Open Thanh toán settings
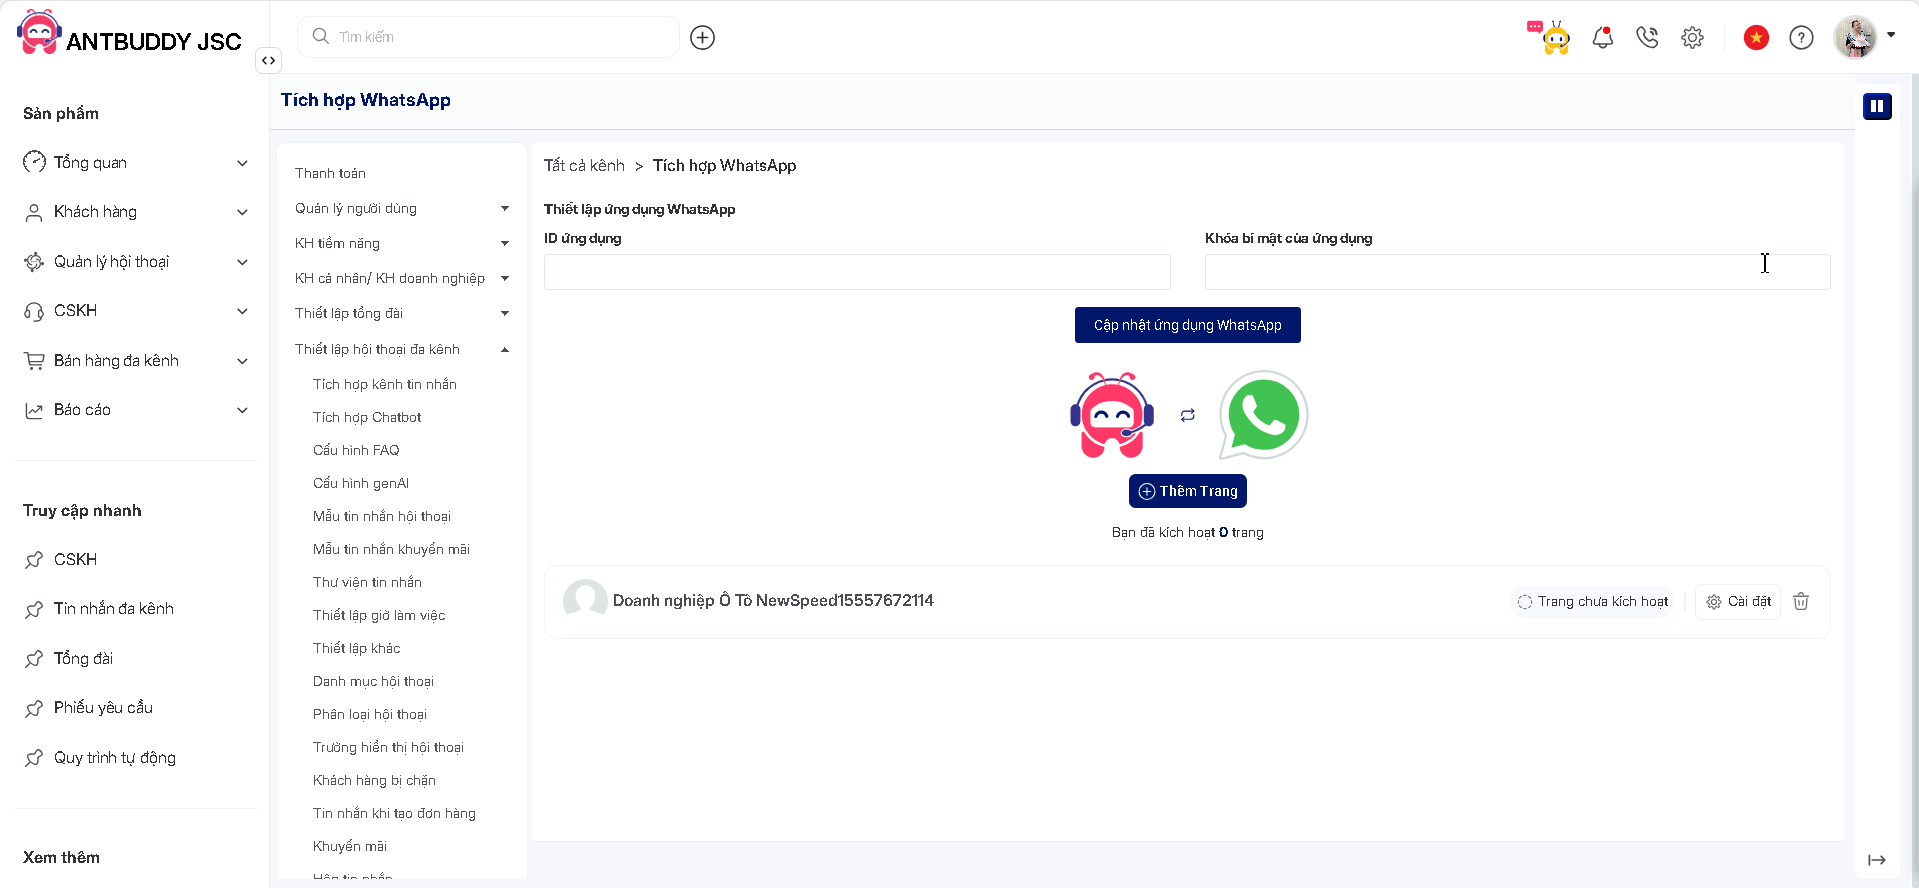Image resolution: width=1919 pixels, height=888 pixels. [x=330, y=173]
